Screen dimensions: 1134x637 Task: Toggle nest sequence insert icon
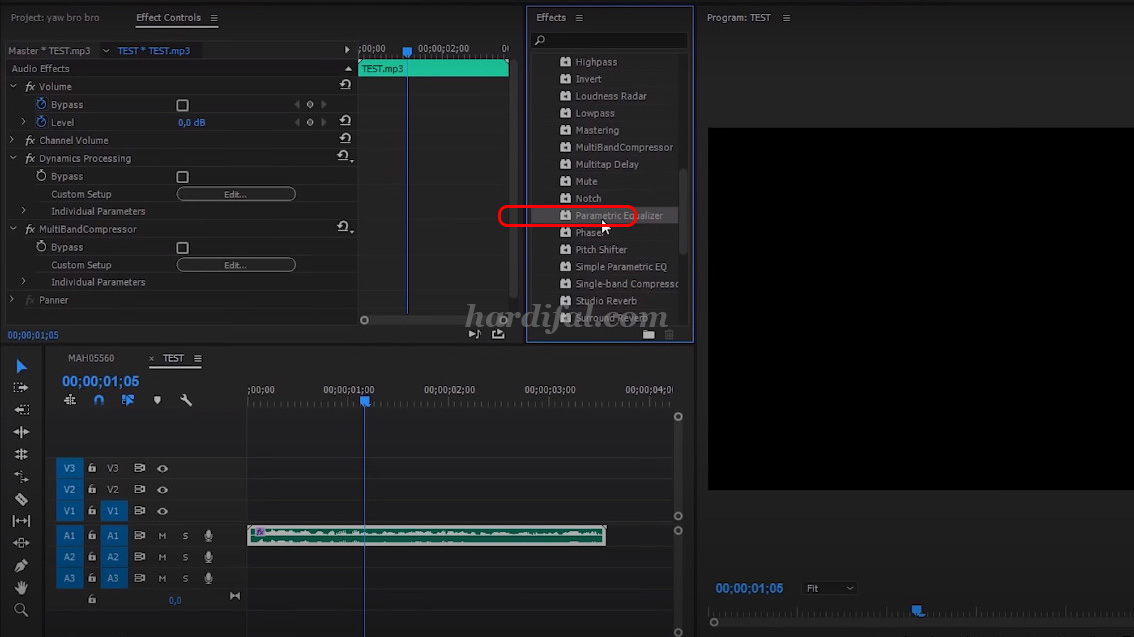tap(70, 400)
